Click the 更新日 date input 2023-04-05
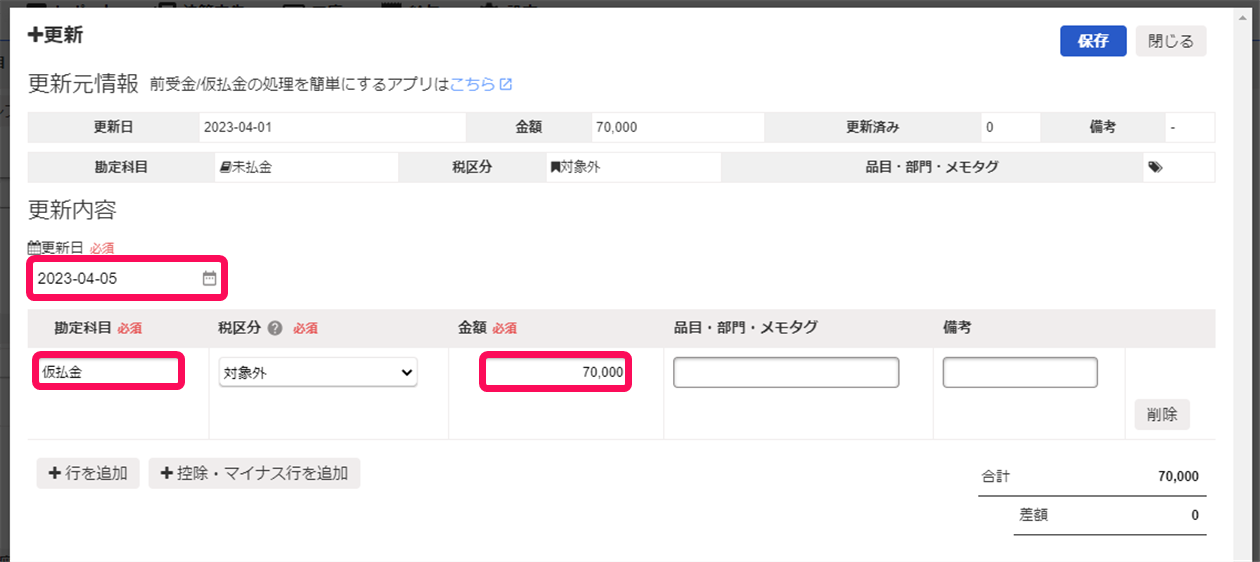The image size is (1260, 562). pyautogui.click(x=127, y=279)
